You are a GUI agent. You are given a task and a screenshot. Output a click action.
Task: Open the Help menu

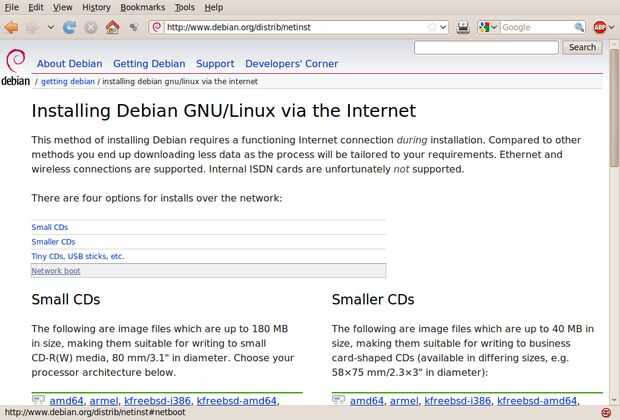214,7
